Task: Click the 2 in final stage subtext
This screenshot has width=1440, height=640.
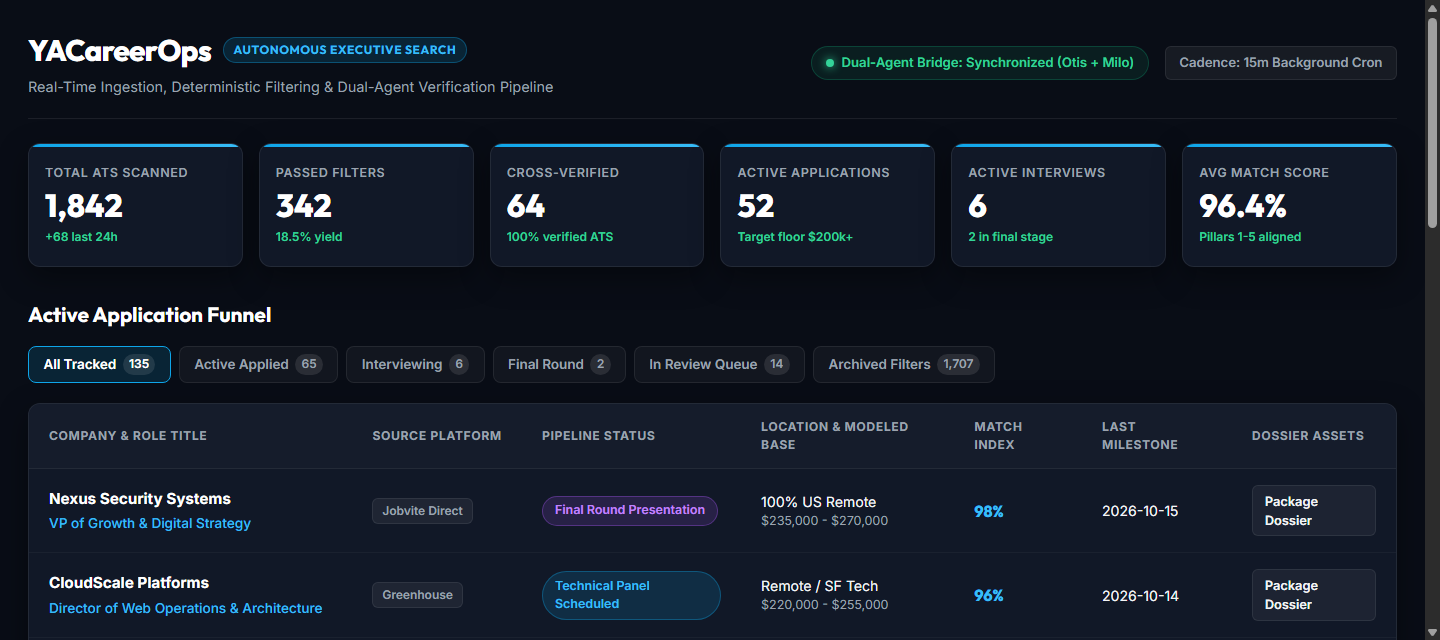Action: [1010, 237]
